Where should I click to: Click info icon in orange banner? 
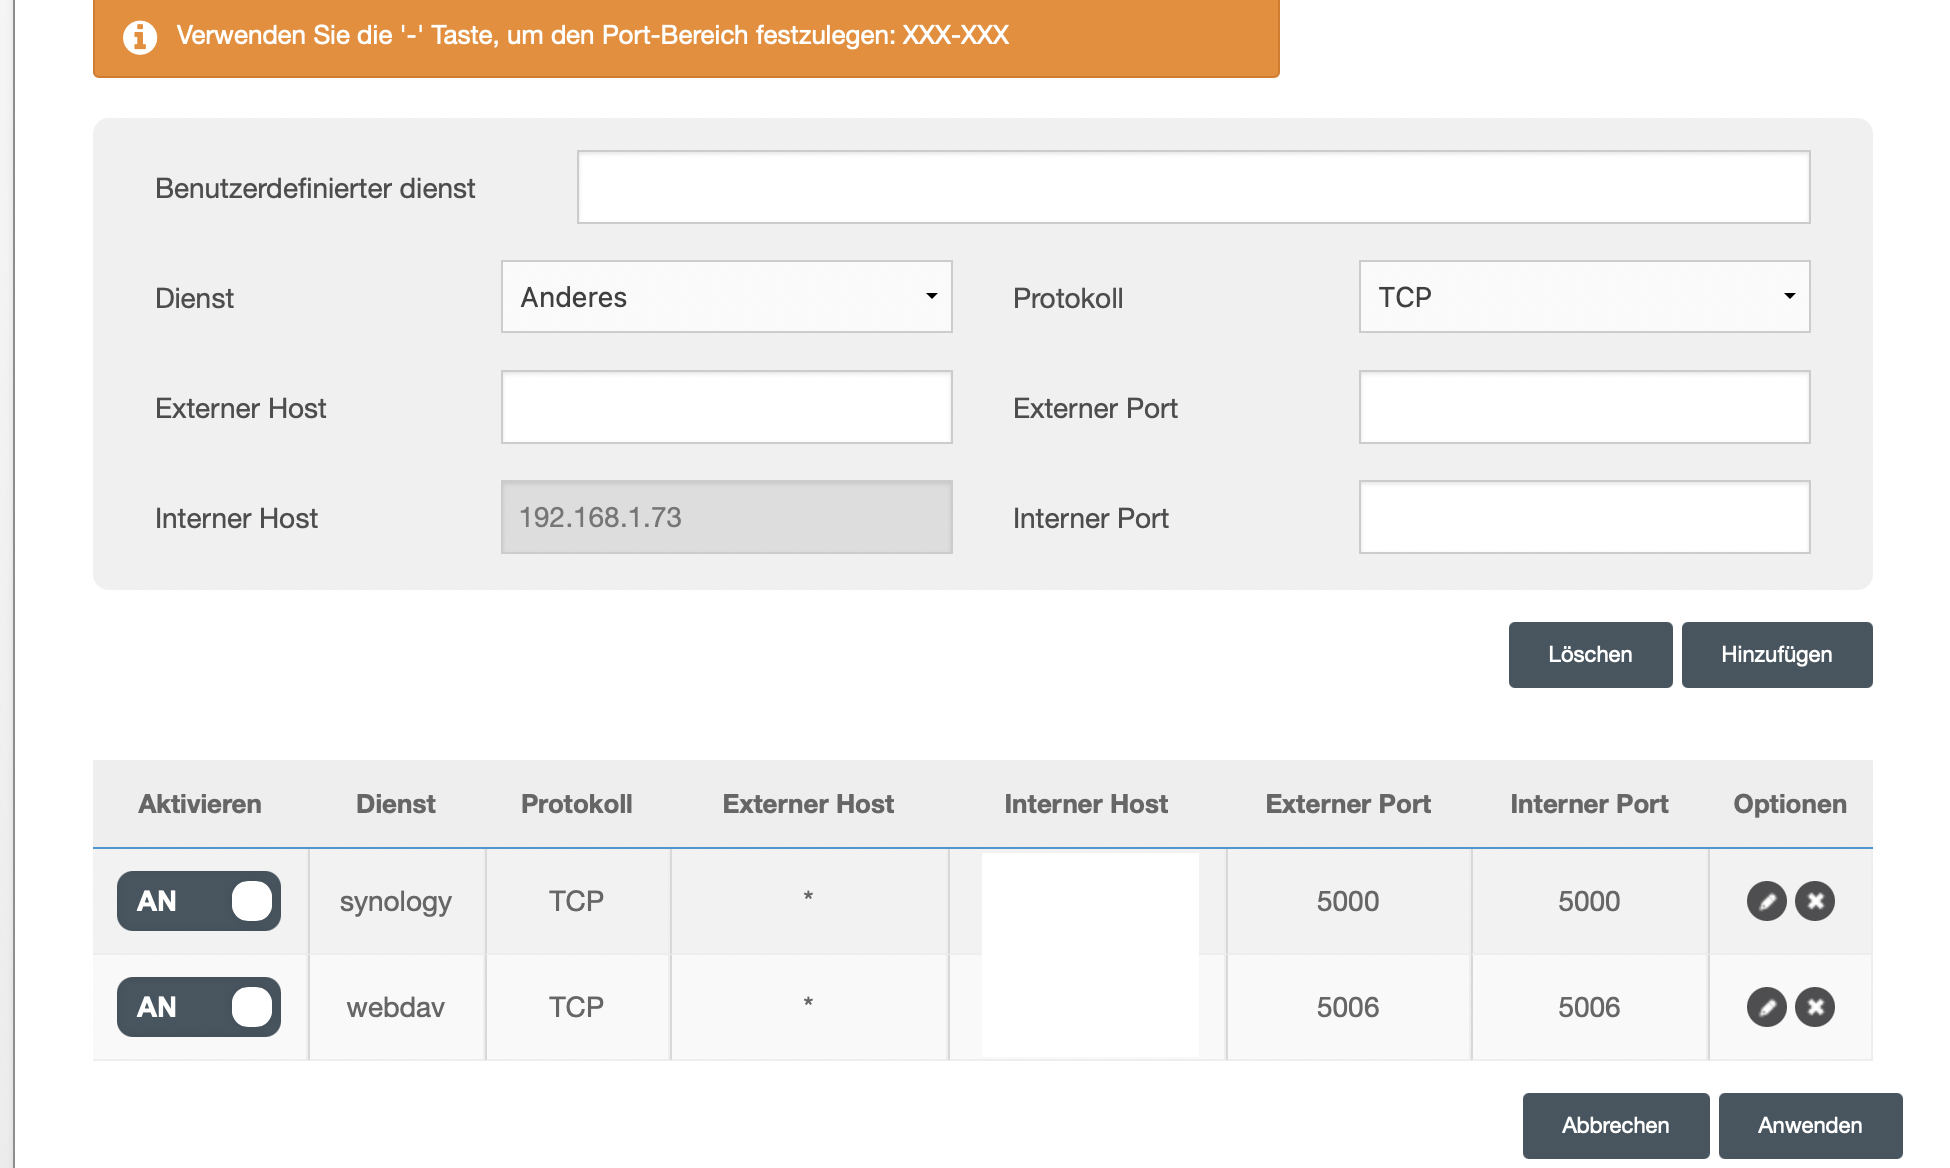point(140,37)
